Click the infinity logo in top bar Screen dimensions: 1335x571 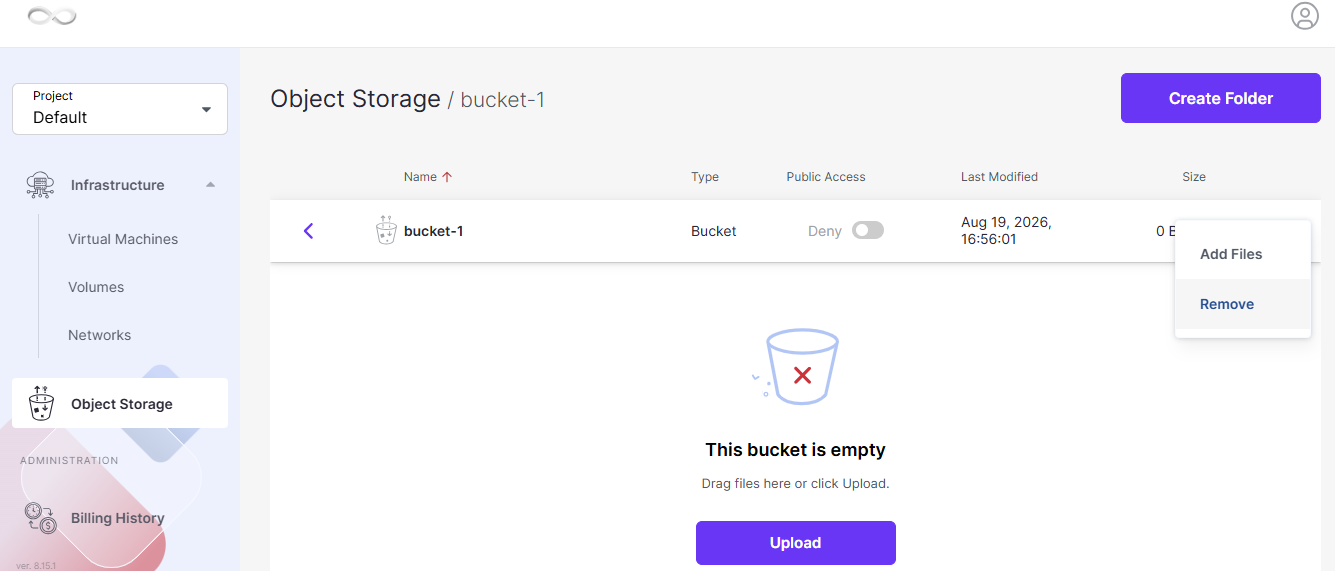pyautogui.click(x=52, y=16)
